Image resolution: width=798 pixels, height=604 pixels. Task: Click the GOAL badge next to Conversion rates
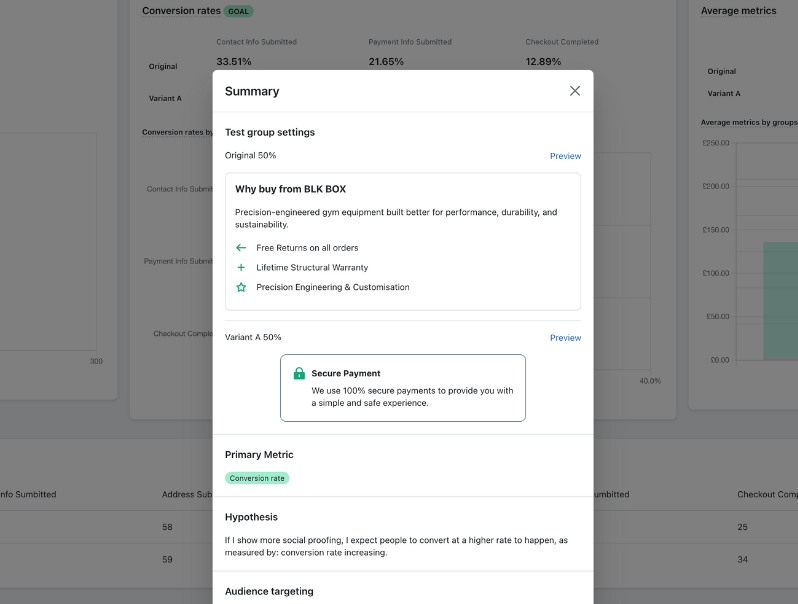pos(239,11)
